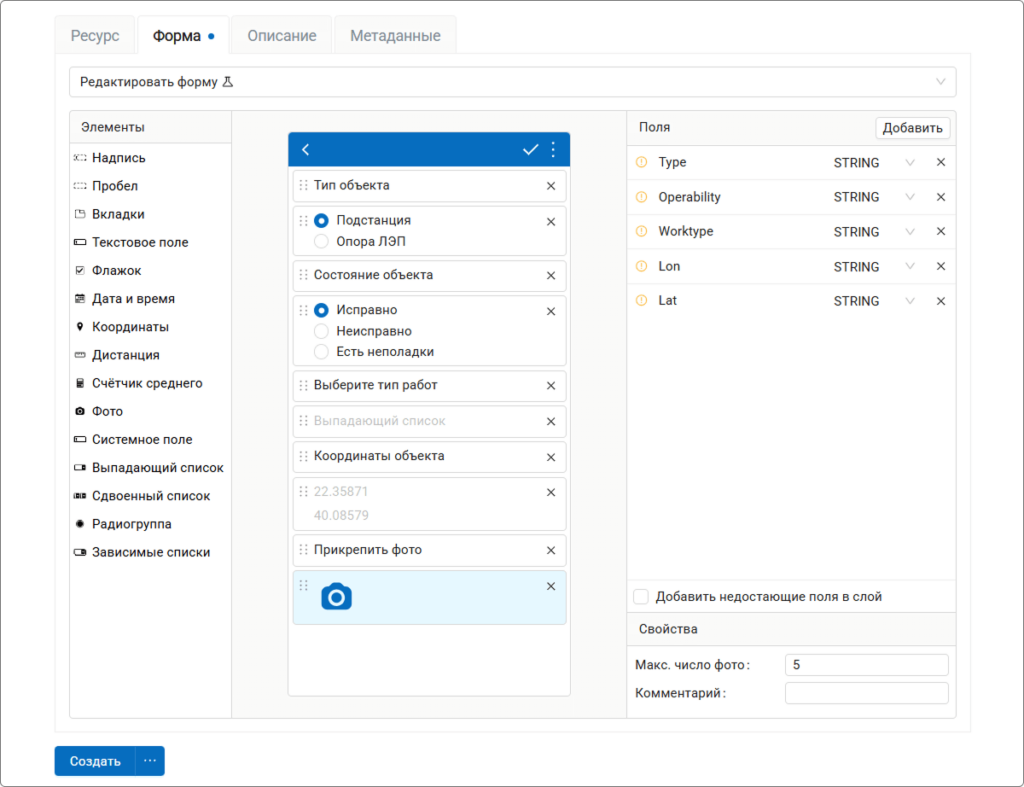Screen dimensions: 1024x787
Task: Click the warning icon next to Worktype
Action: pyautogui.click(x=641, y=231)
